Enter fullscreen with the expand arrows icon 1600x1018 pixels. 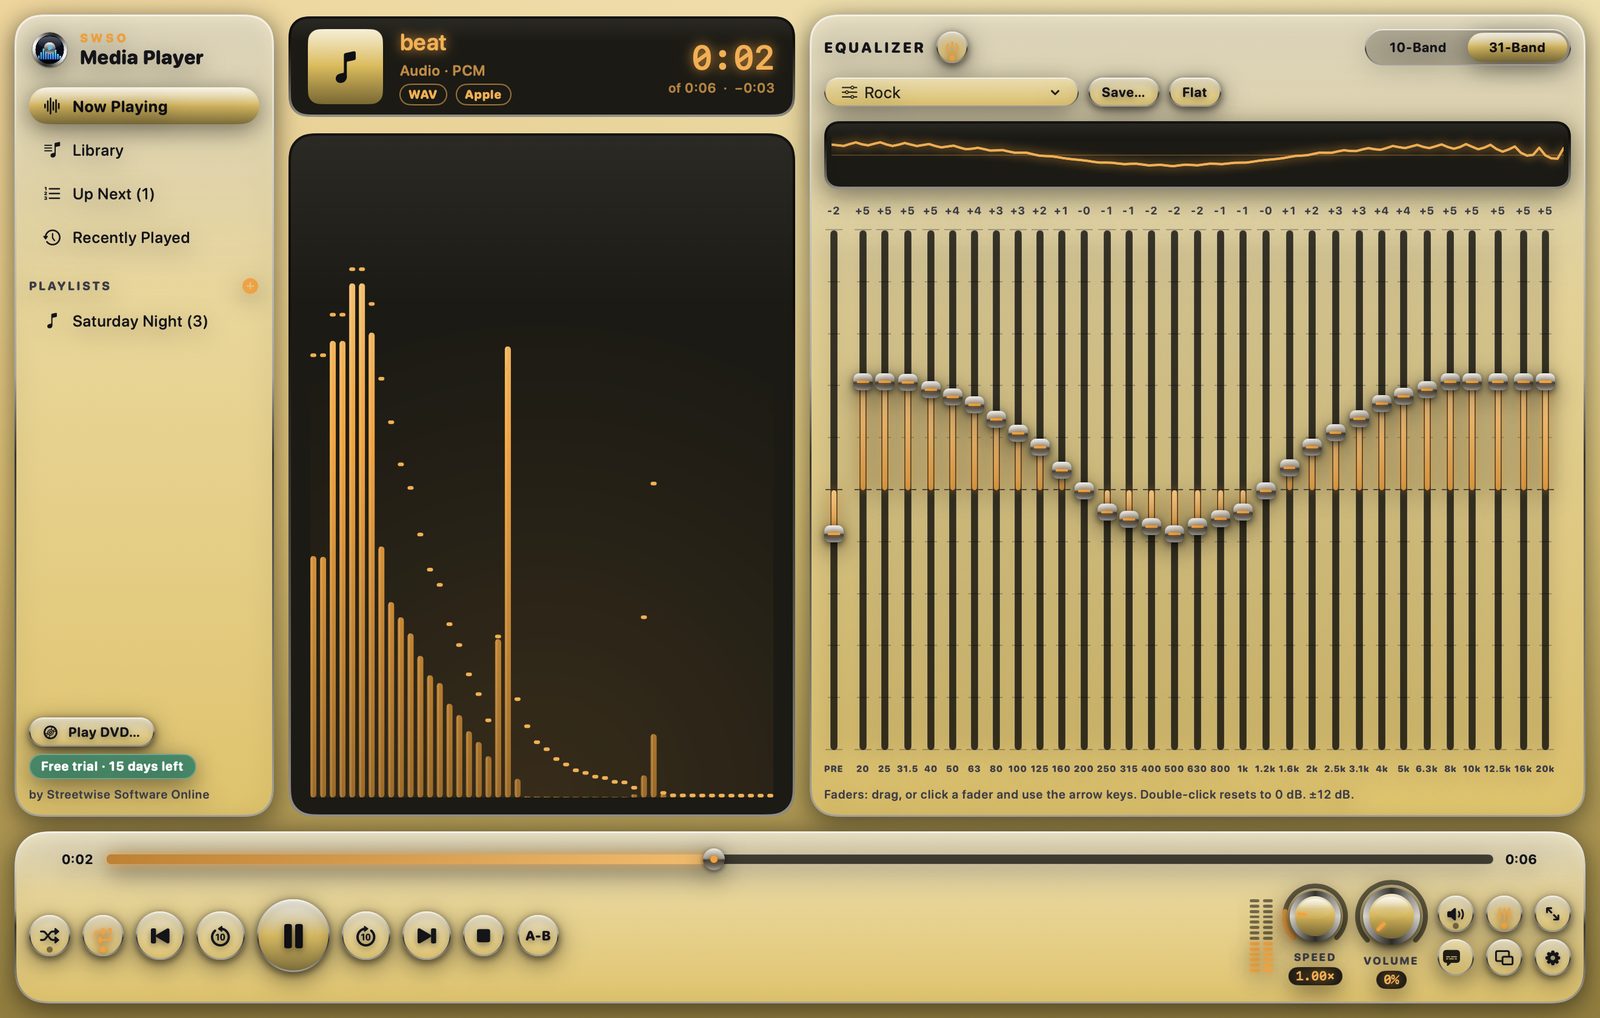[1552, 914]
